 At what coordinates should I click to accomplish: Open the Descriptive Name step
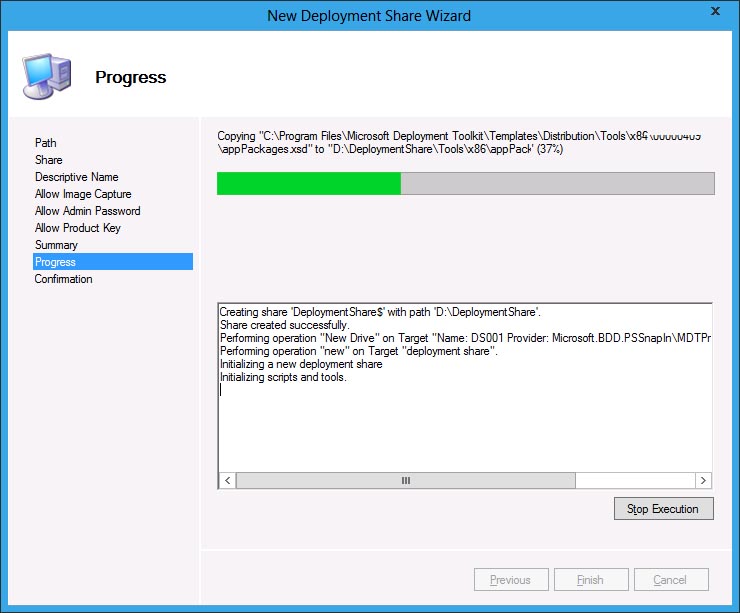pos(77,177)
